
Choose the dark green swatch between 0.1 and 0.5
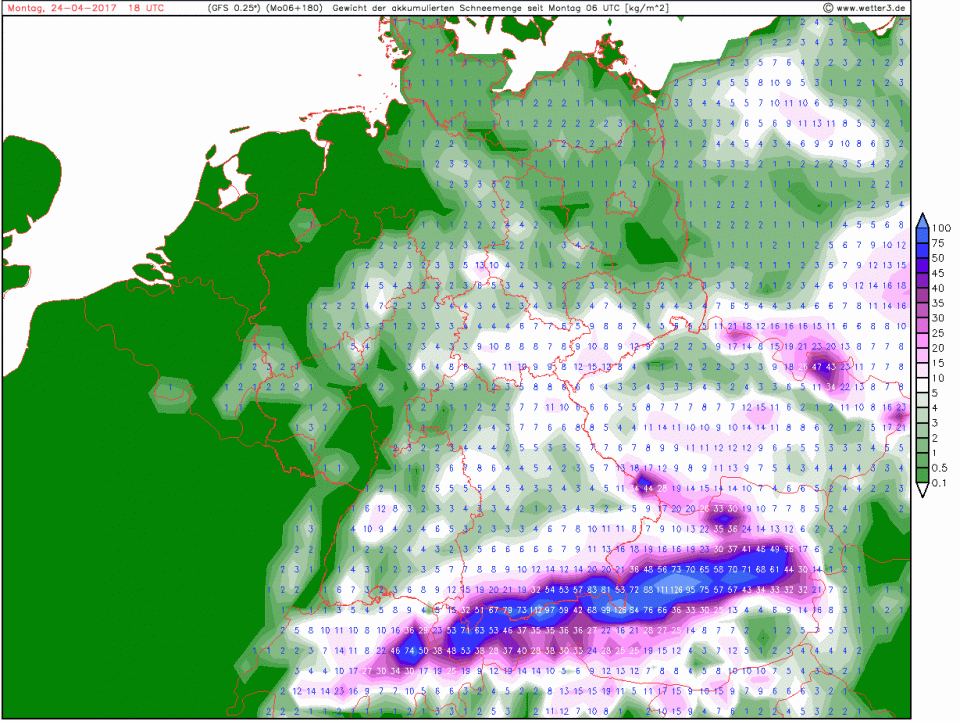tap(922, 476)
